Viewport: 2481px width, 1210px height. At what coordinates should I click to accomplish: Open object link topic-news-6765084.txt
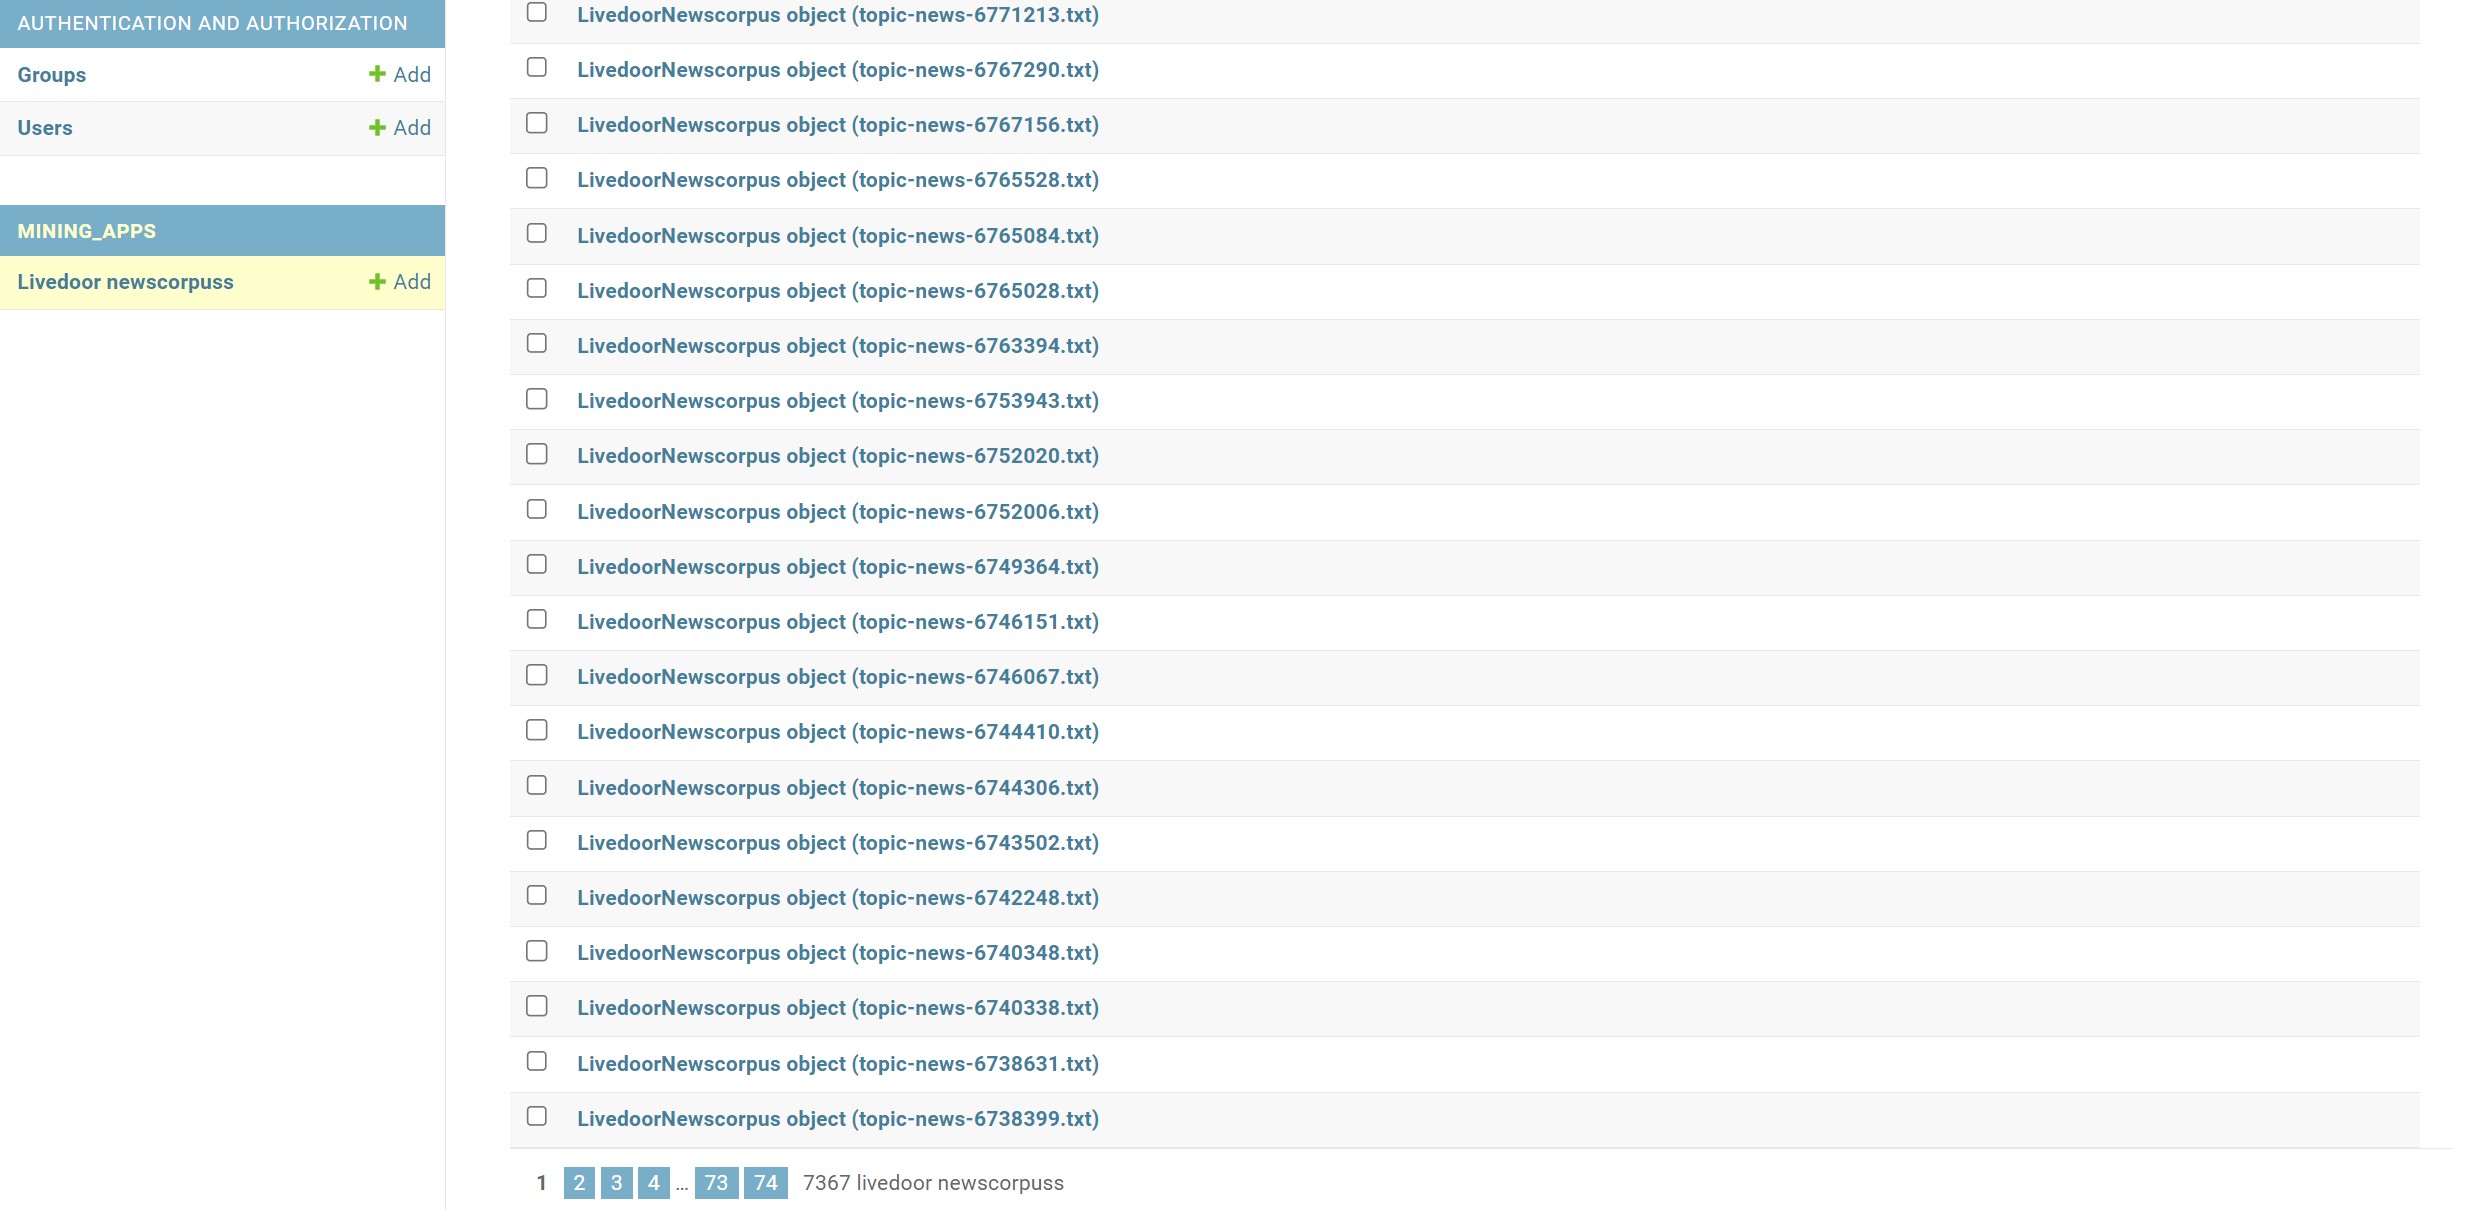(x=838, y=236)
